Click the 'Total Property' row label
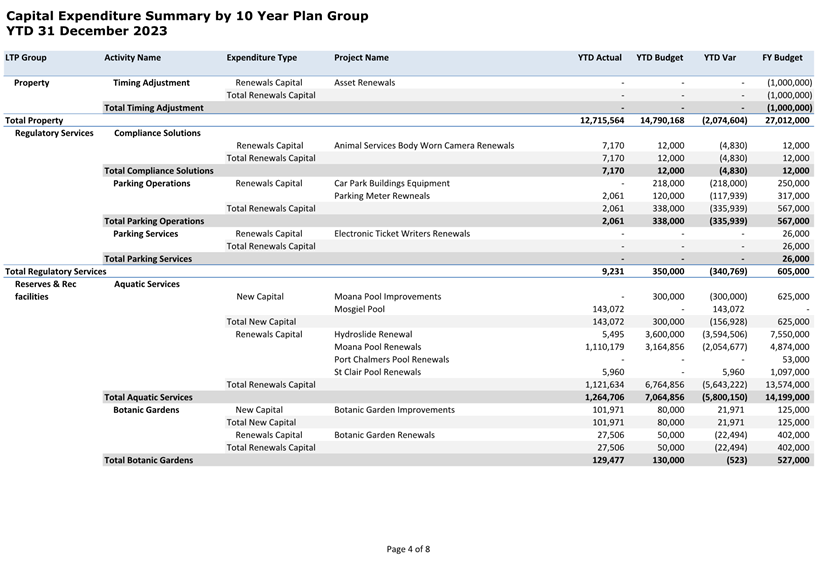This screenshot has width=817, height=578. point(34,120)
